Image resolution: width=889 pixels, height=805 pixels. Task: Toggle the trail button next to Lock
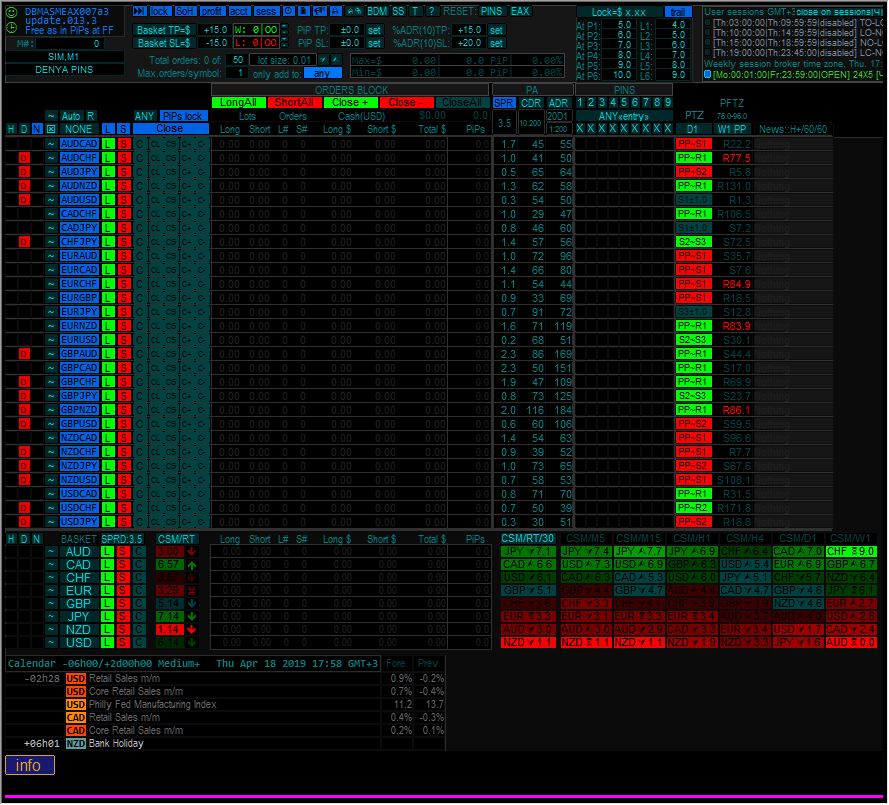677,12
